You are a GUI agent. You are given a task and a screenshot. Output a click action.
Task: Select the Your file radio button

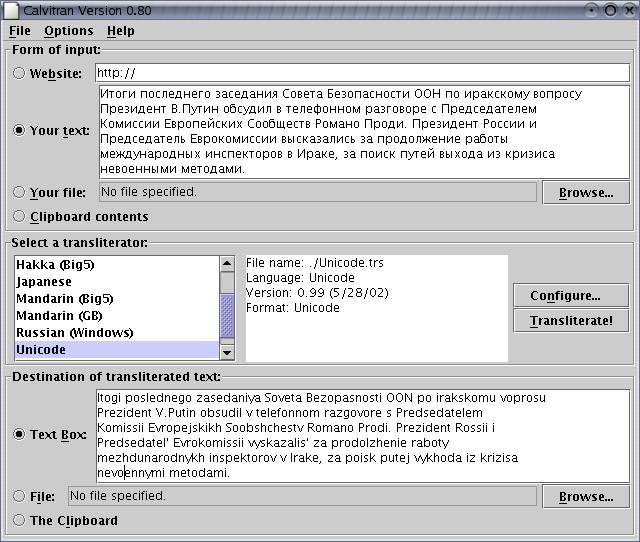[x=19, y=192]
